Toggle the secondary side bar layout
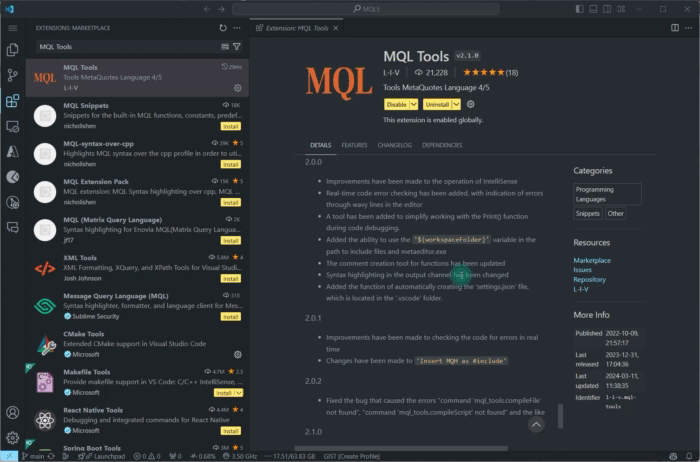This screenshot has width=700, height=462. (607, 9)
